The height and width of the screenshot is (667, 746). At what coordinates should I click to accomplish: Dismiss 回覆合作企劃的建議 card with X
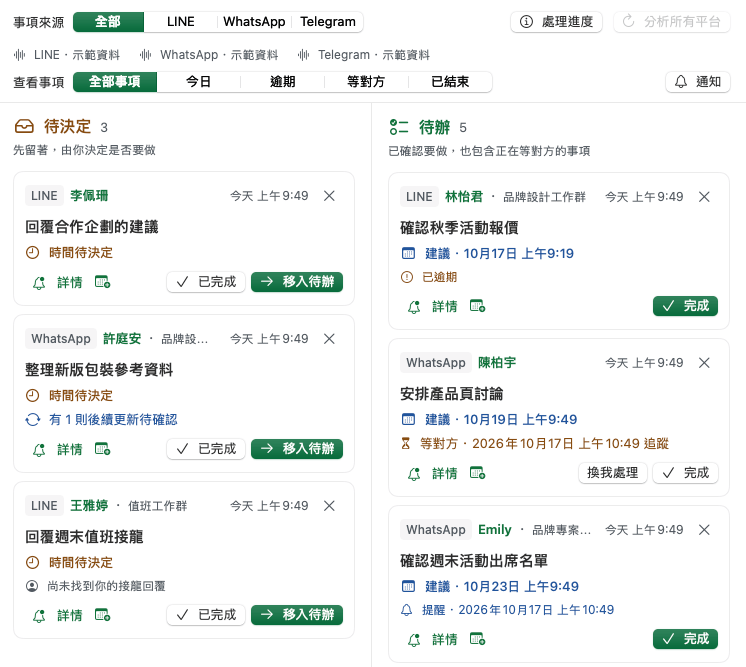point(329,196)
